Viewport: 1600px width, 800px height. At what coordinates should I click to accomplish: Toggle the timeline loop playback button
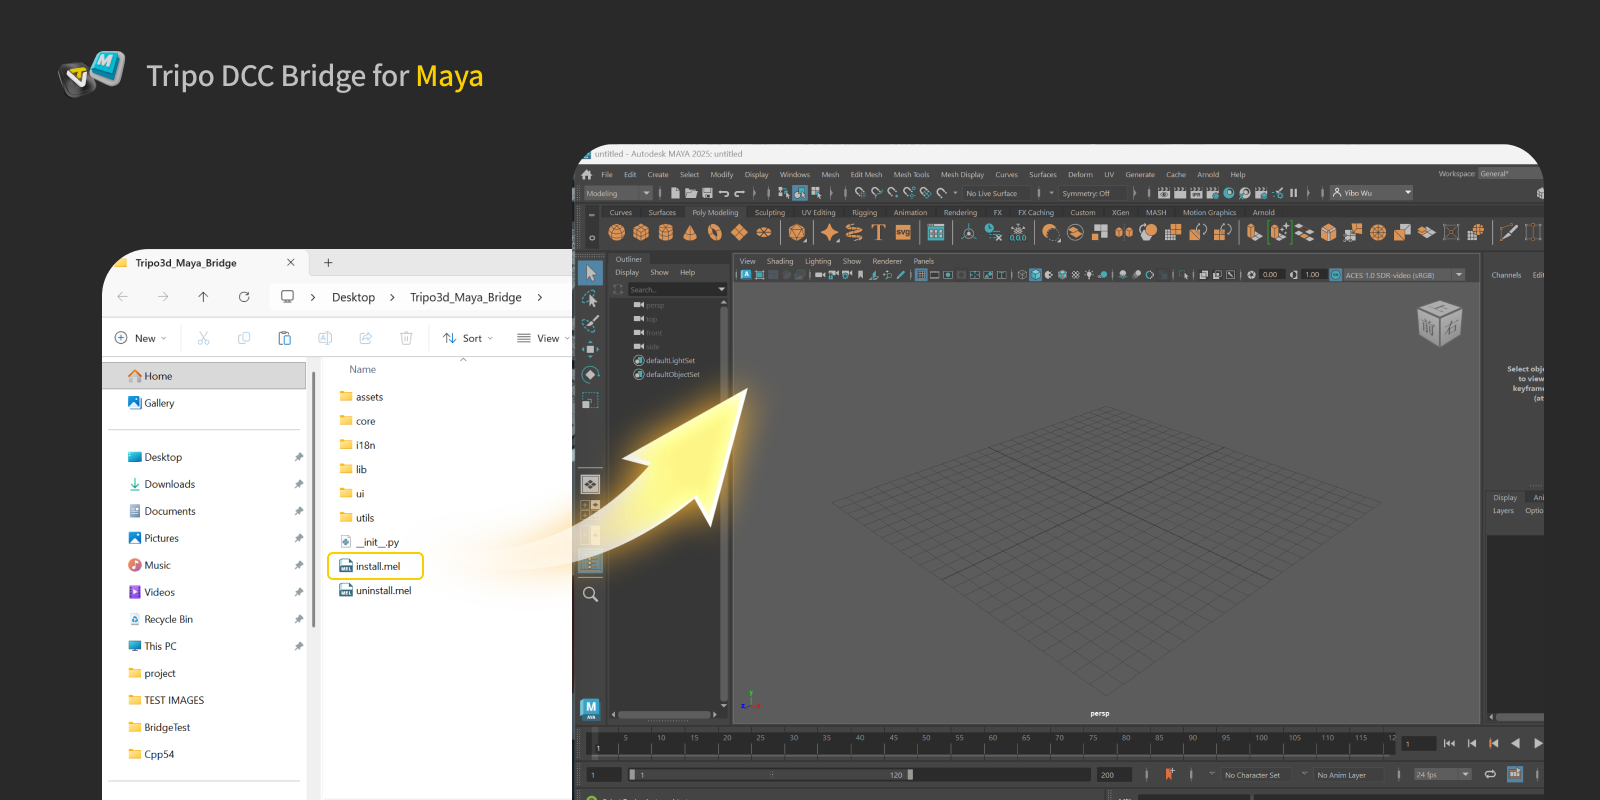click(1490, 774)
